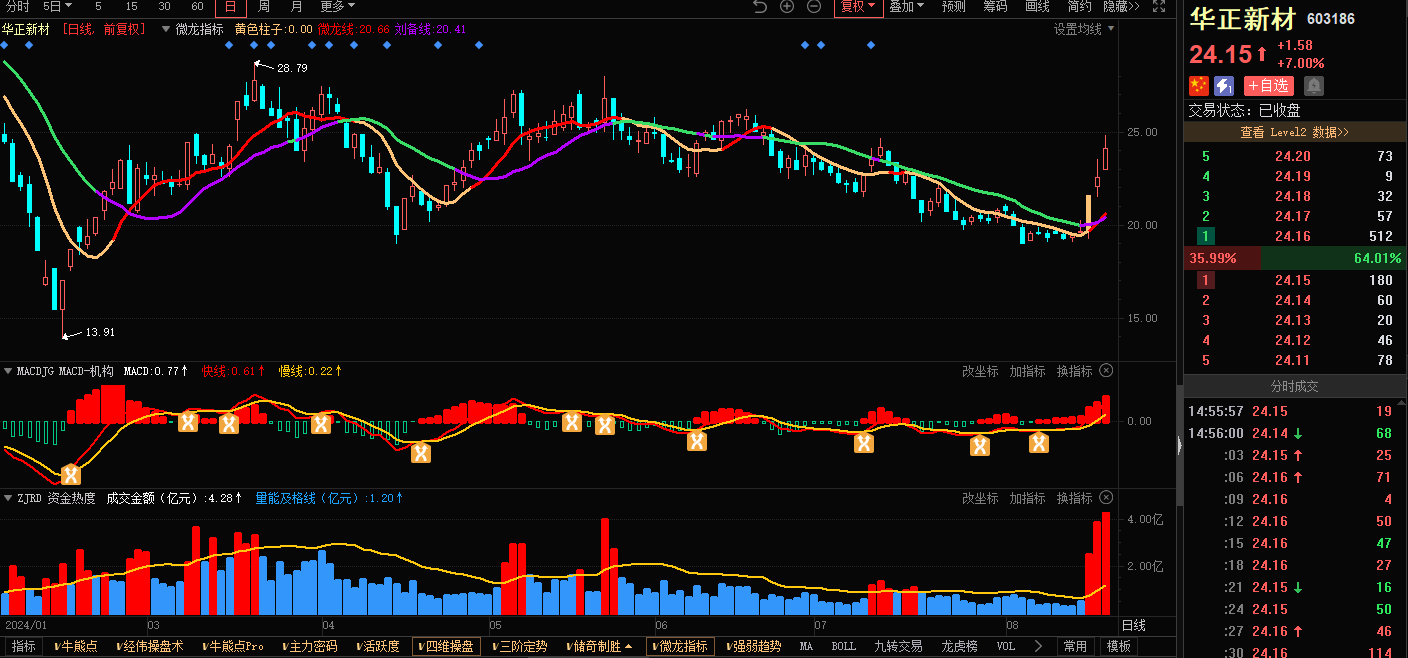The width and height of the screenshot is (1408, 658).
Task: Add stock via +自选 button
Action: coord(1269,86)
